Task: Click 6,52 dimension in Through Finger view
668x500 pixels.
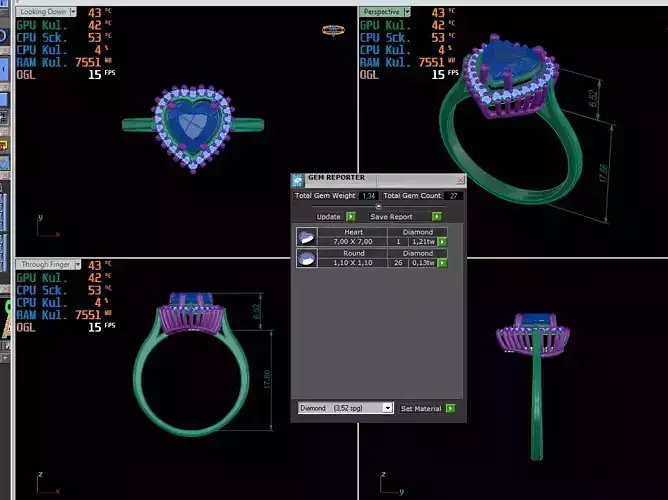Action: pyautogui.click(x=256, y=311)
